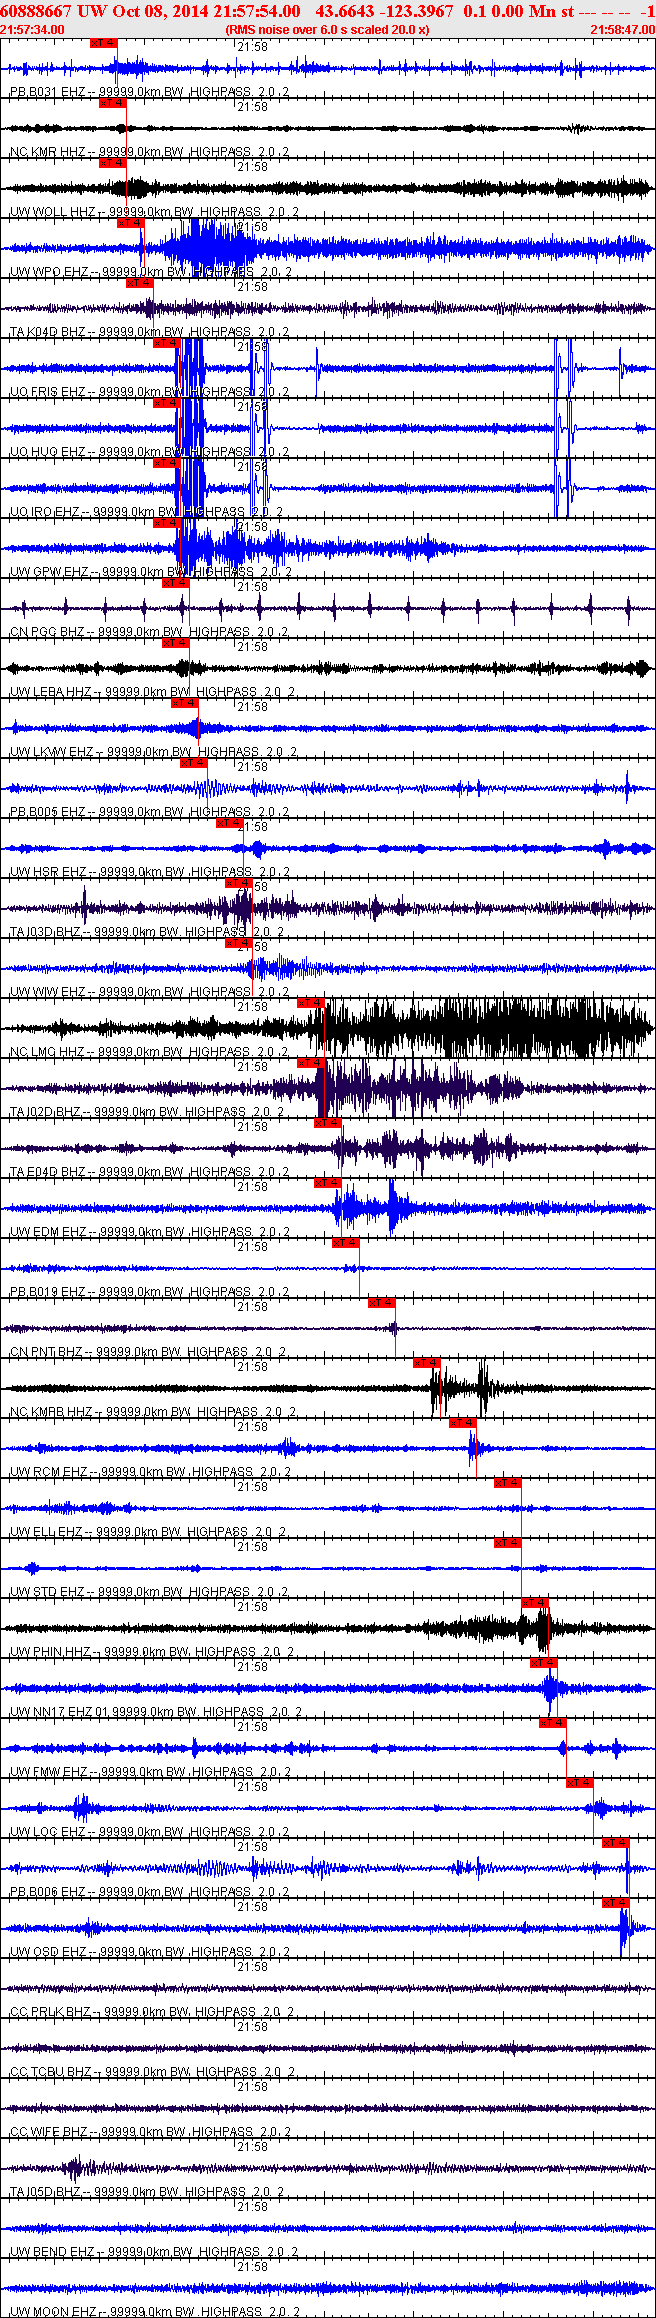This screenshot has width=656, height=2318.
Task: Select the UW LKVW EHZ station label
Action: 154,752
